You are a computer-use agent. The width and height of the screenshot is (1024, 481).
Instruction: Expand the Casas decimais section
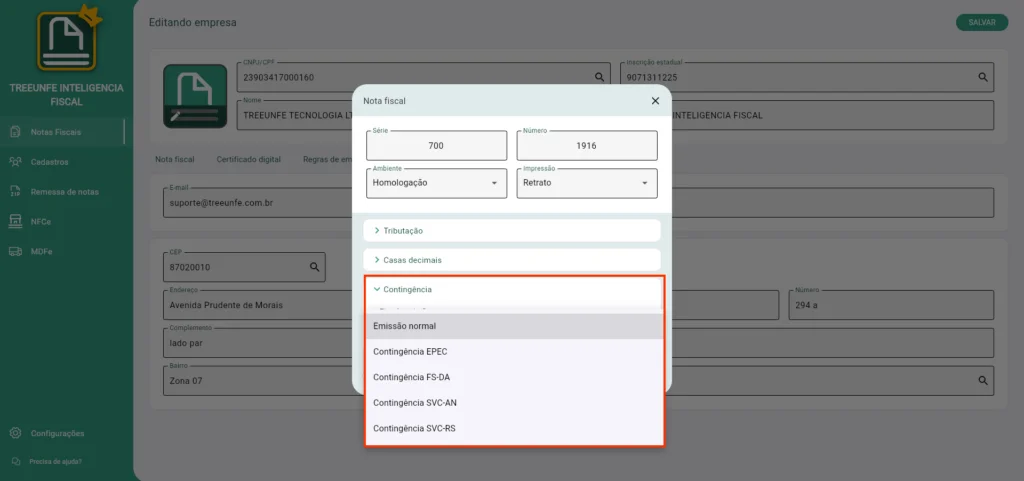point(512,260)
